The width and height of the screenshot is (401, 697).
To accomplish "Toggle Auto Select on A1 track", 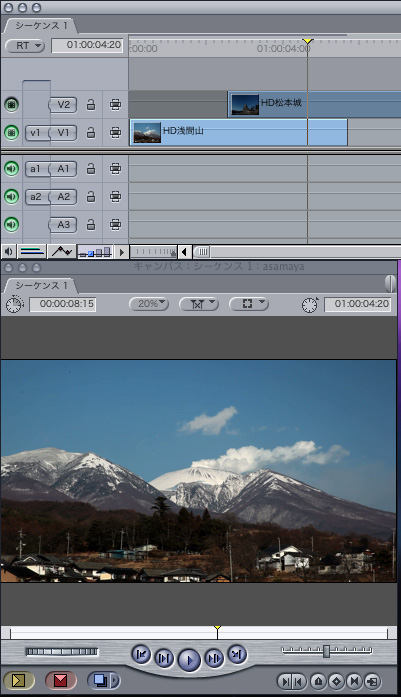I will pos(115,169).
